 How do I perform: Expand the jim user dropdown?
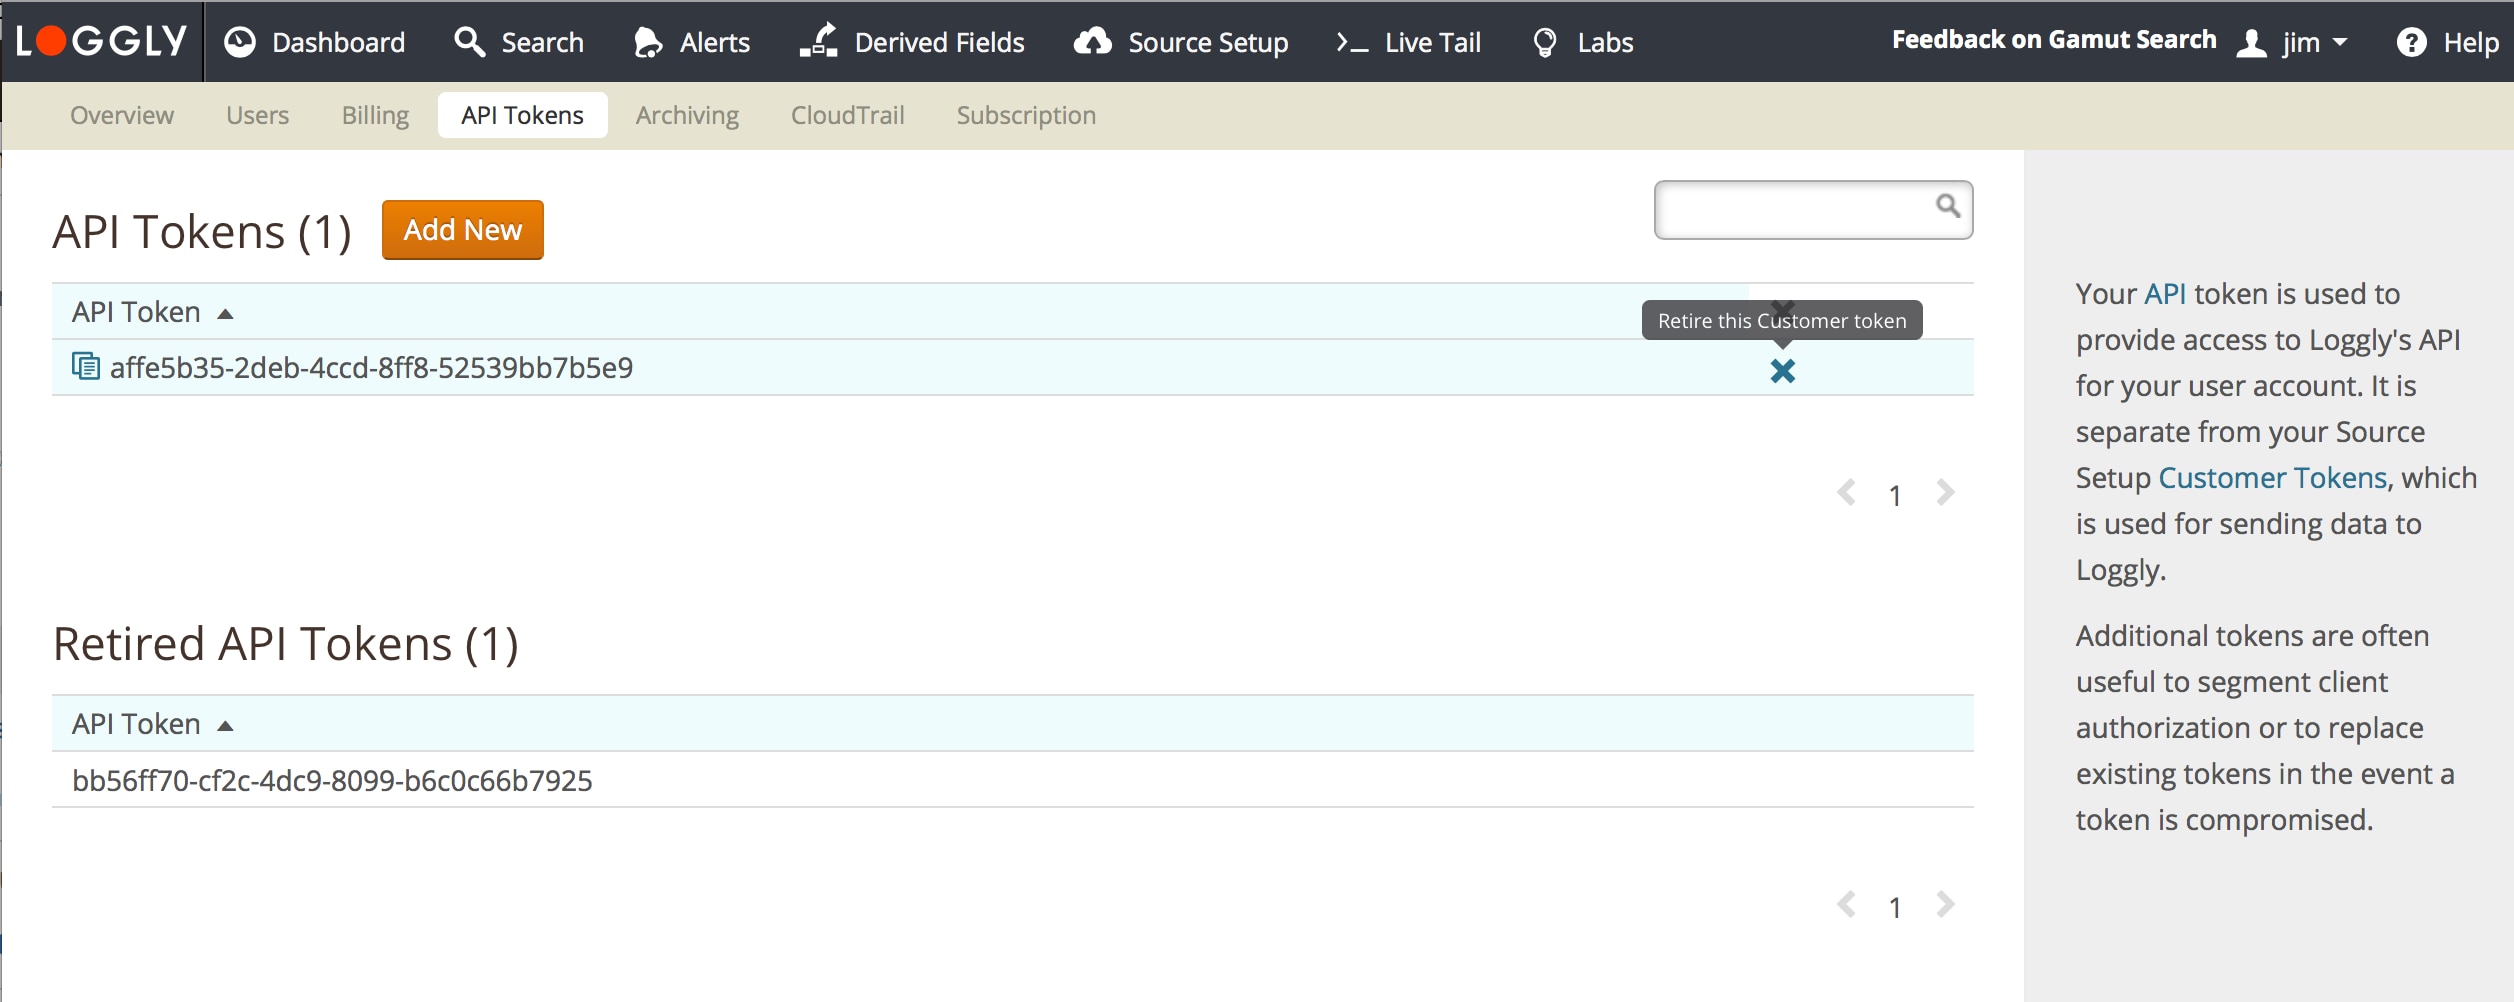[x=2293, y=42]
